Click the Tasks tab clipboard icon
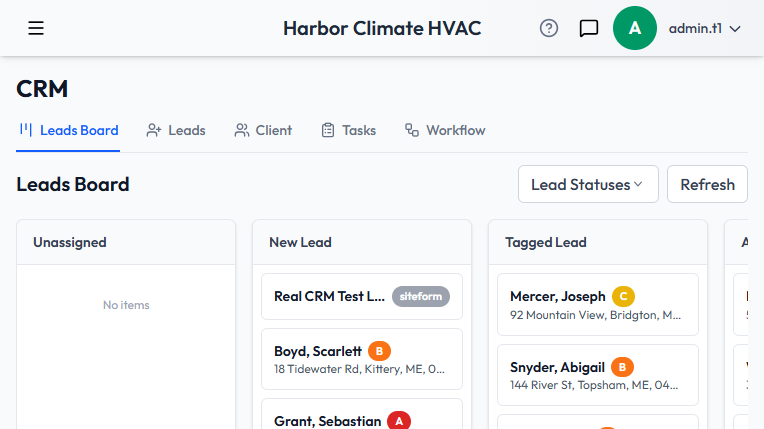 (x=328, y=130)
